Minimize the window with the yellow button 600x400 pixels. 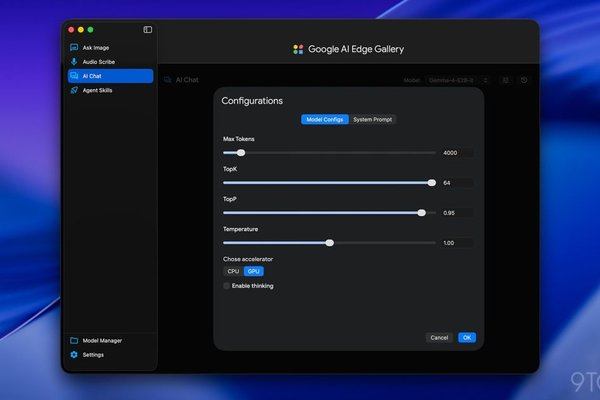(81, 29)
